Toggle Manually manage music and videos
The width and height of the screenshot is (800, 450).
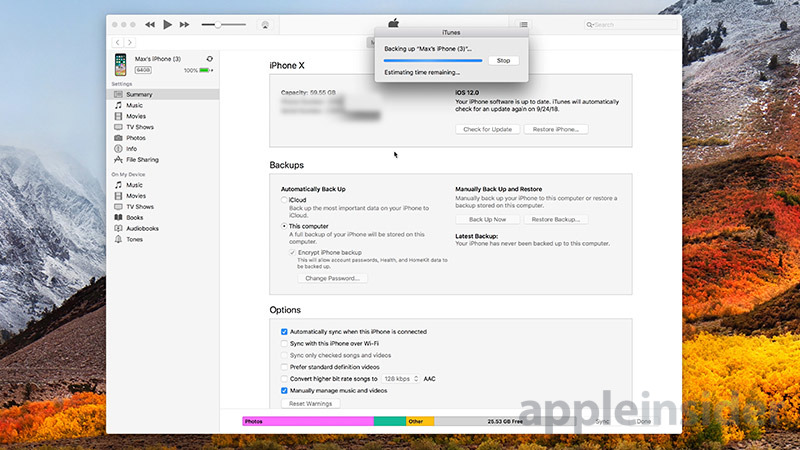tap(284, 391)
